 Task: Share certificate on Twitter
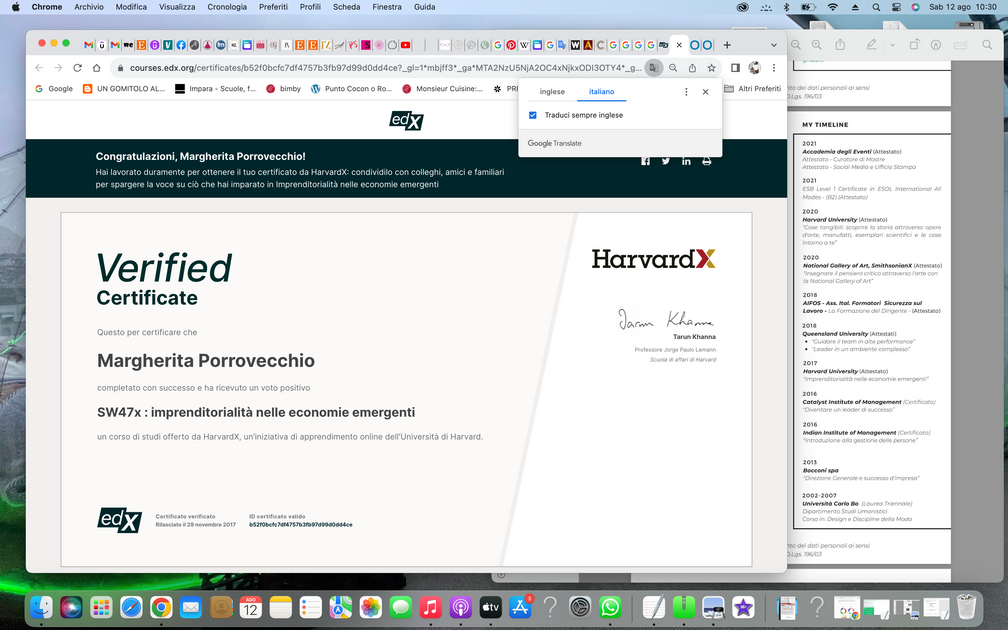(x=666, y=161)
